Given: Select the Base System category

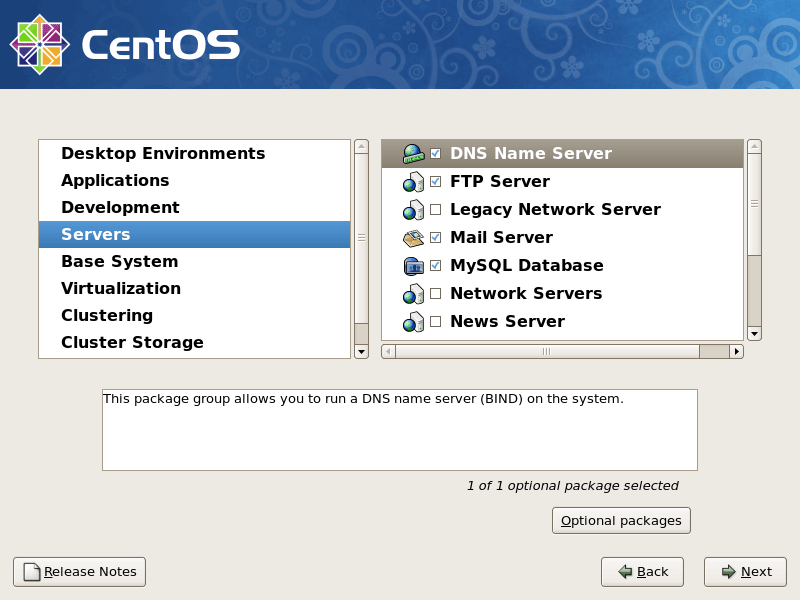Looking at the screenshot, I should click(x=194, y=262).
